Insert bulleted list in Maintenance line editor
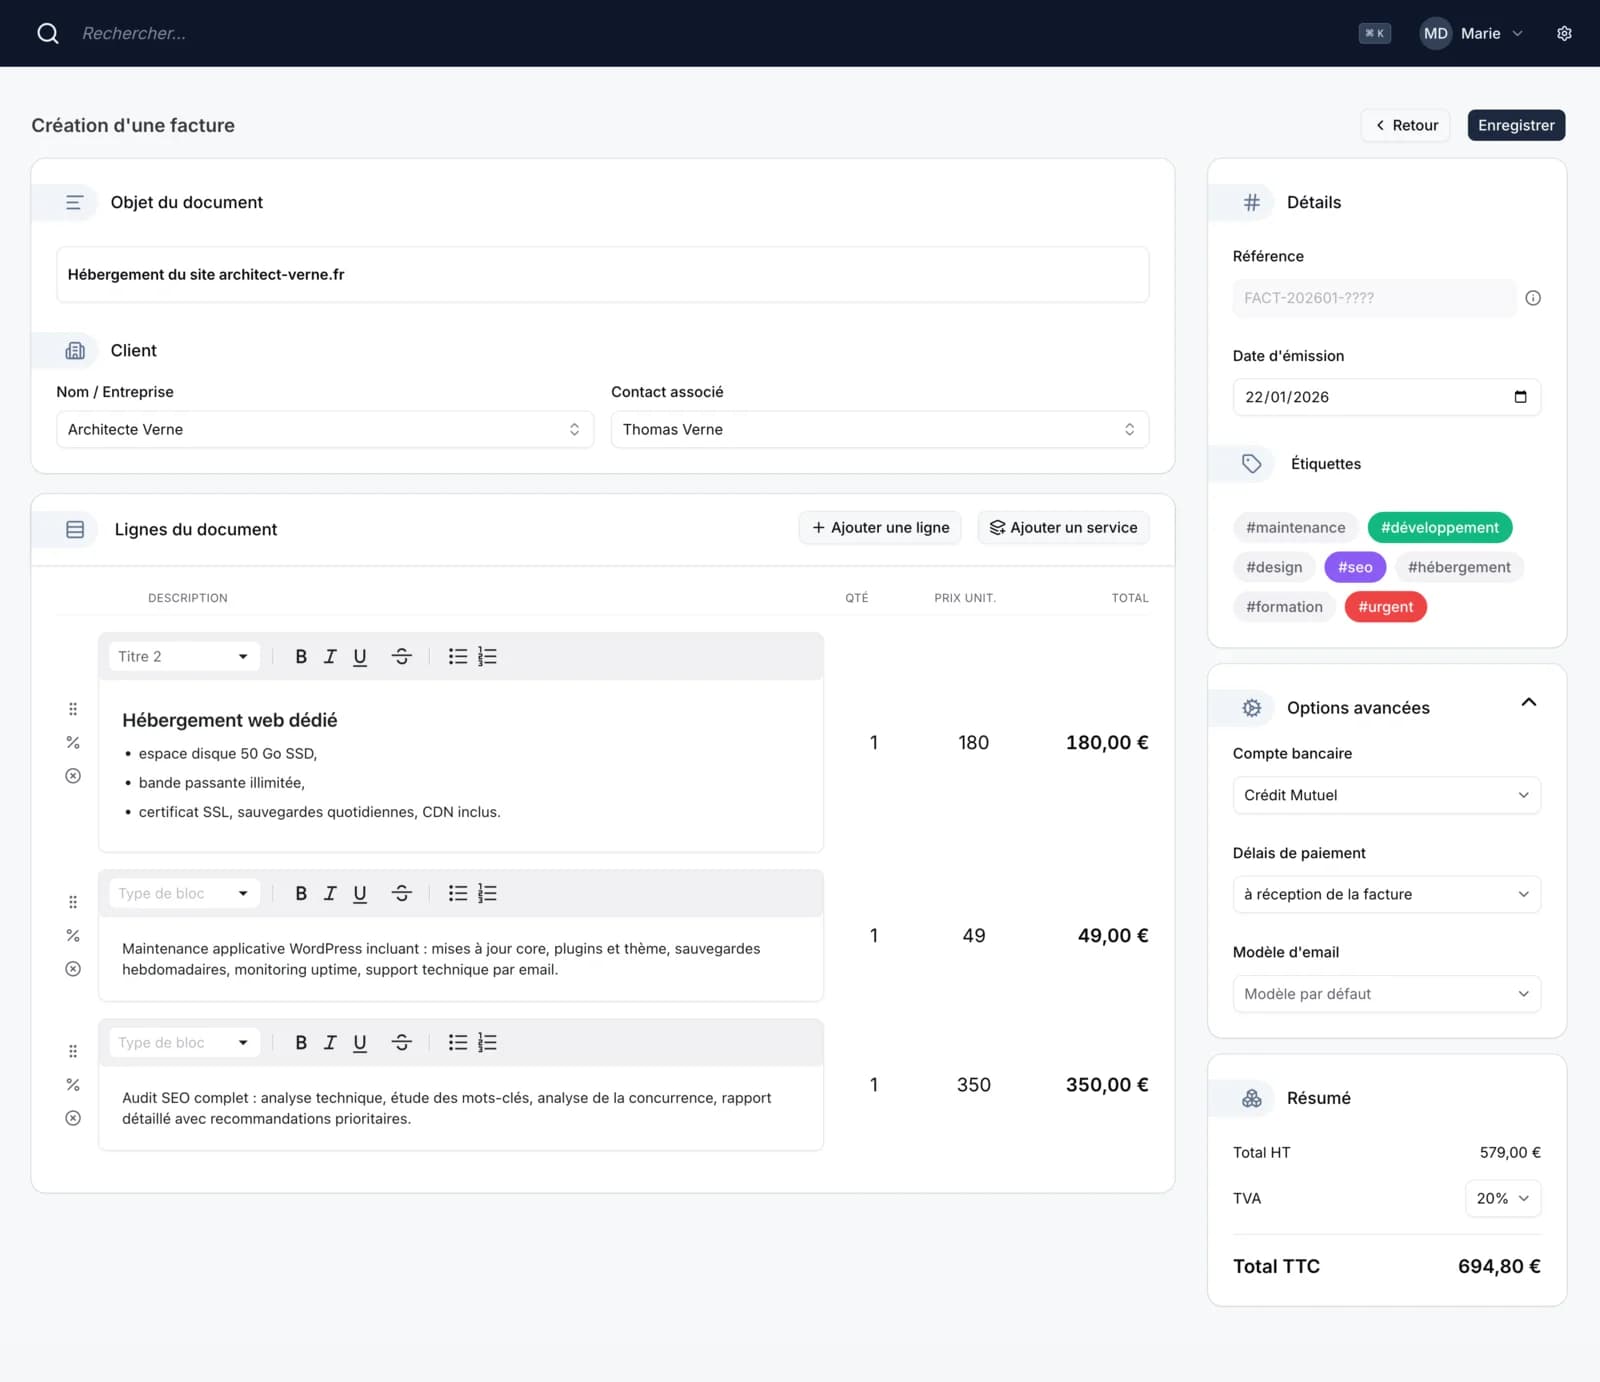1600x1382 pixels. tap(457, 894)
